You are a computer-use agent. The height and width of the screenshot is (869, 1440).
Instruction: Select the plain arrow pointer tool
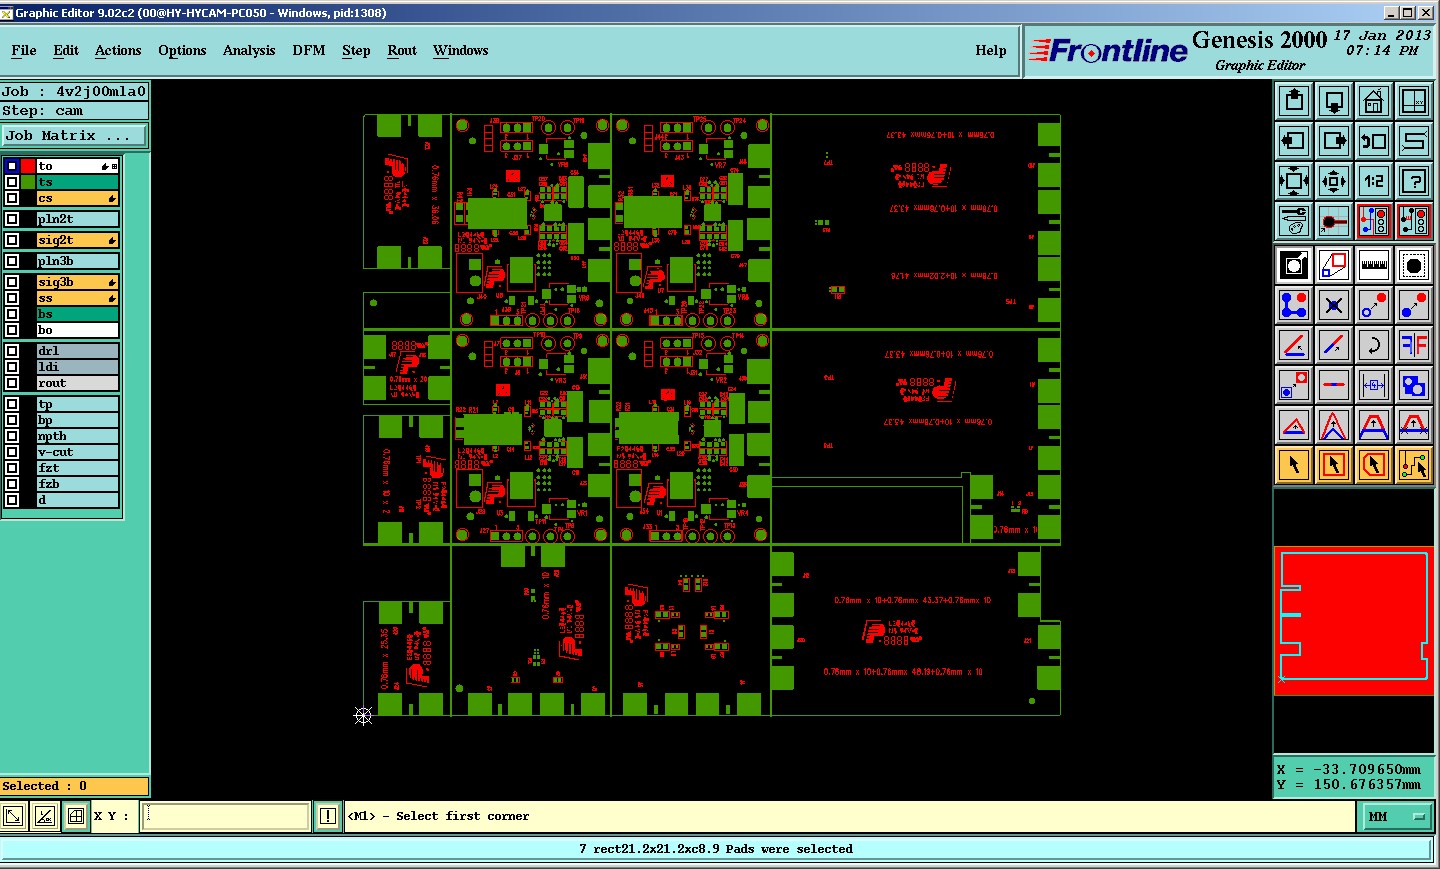point(1294,465)
